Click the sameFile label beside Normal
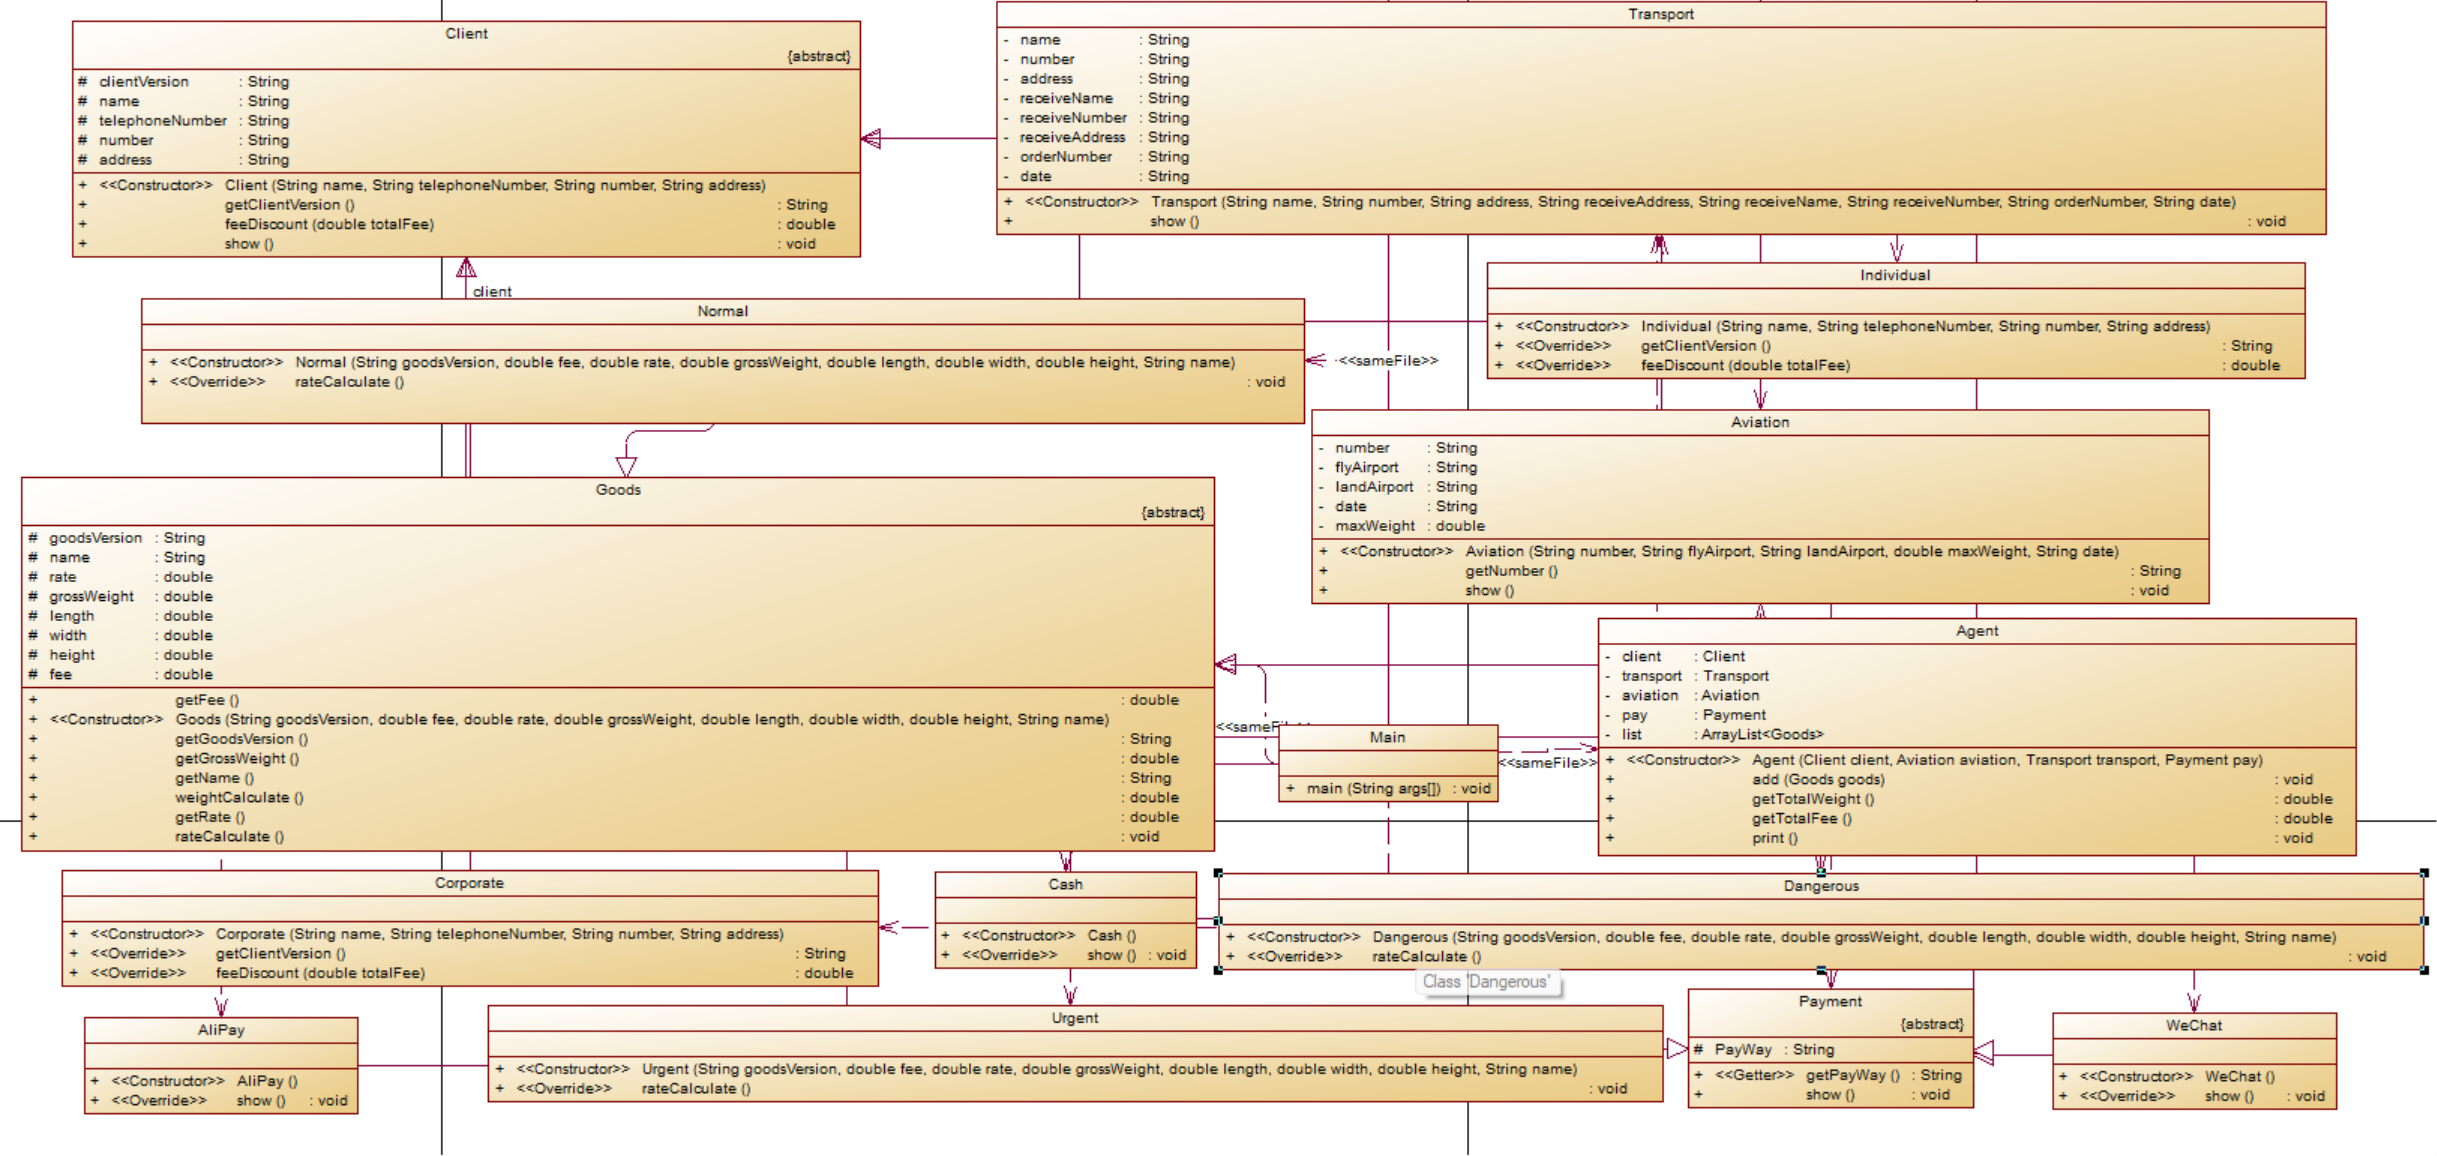2437x1156 pixels. tap(1387, 360)
